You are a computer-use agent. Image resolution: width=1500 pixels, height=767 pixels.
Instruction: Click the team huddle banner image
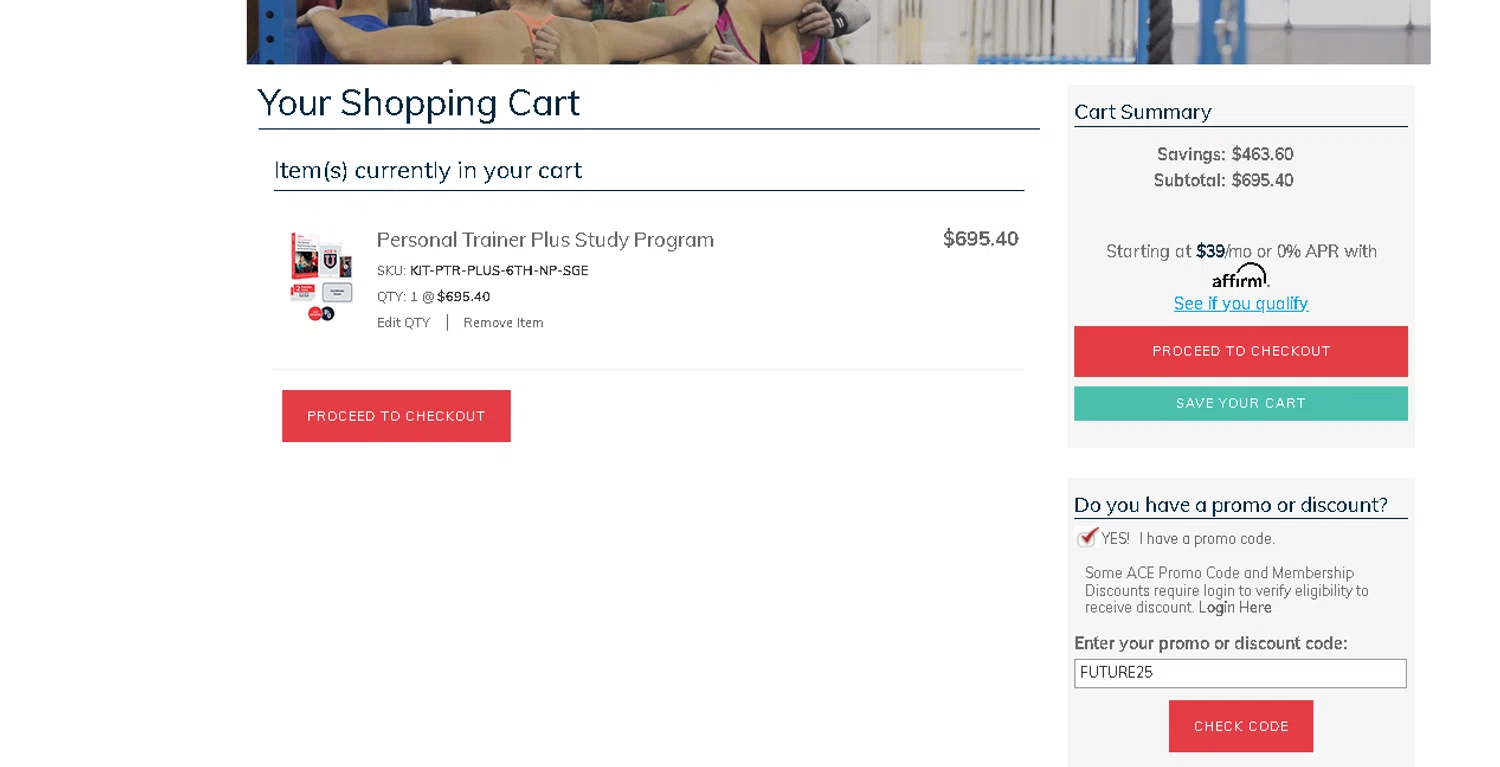pos(838,32)
